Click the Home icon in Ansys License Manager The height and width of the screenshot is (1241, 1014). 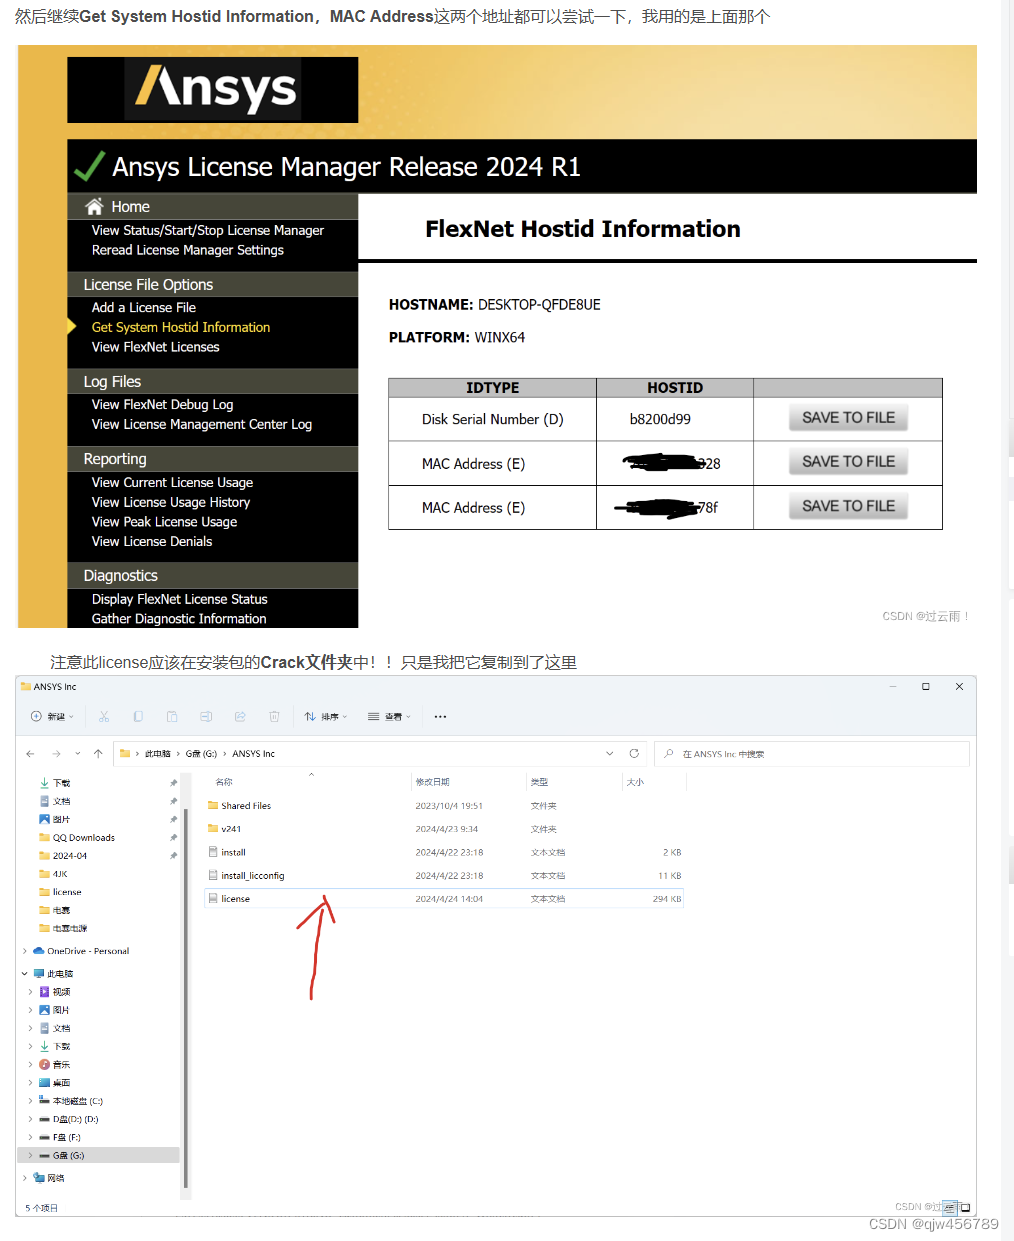click(95, 206)
